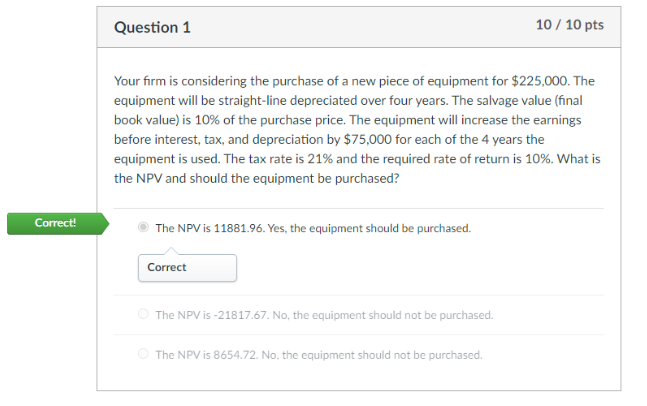
Task: Click the green Correct! flag marker
Action: tap(58, 224)
